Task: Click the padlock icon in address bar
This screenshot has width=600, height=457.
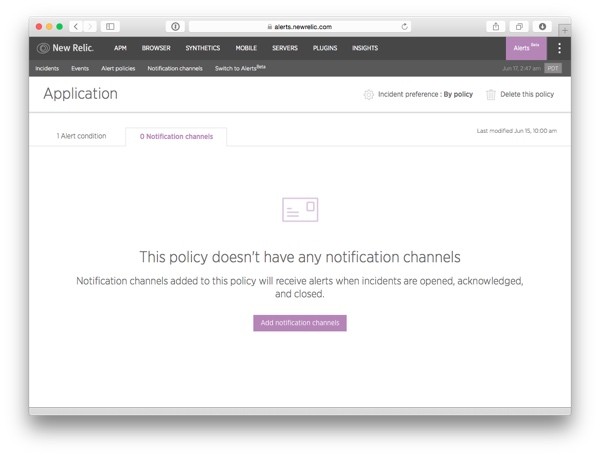Action: (270, 27)
